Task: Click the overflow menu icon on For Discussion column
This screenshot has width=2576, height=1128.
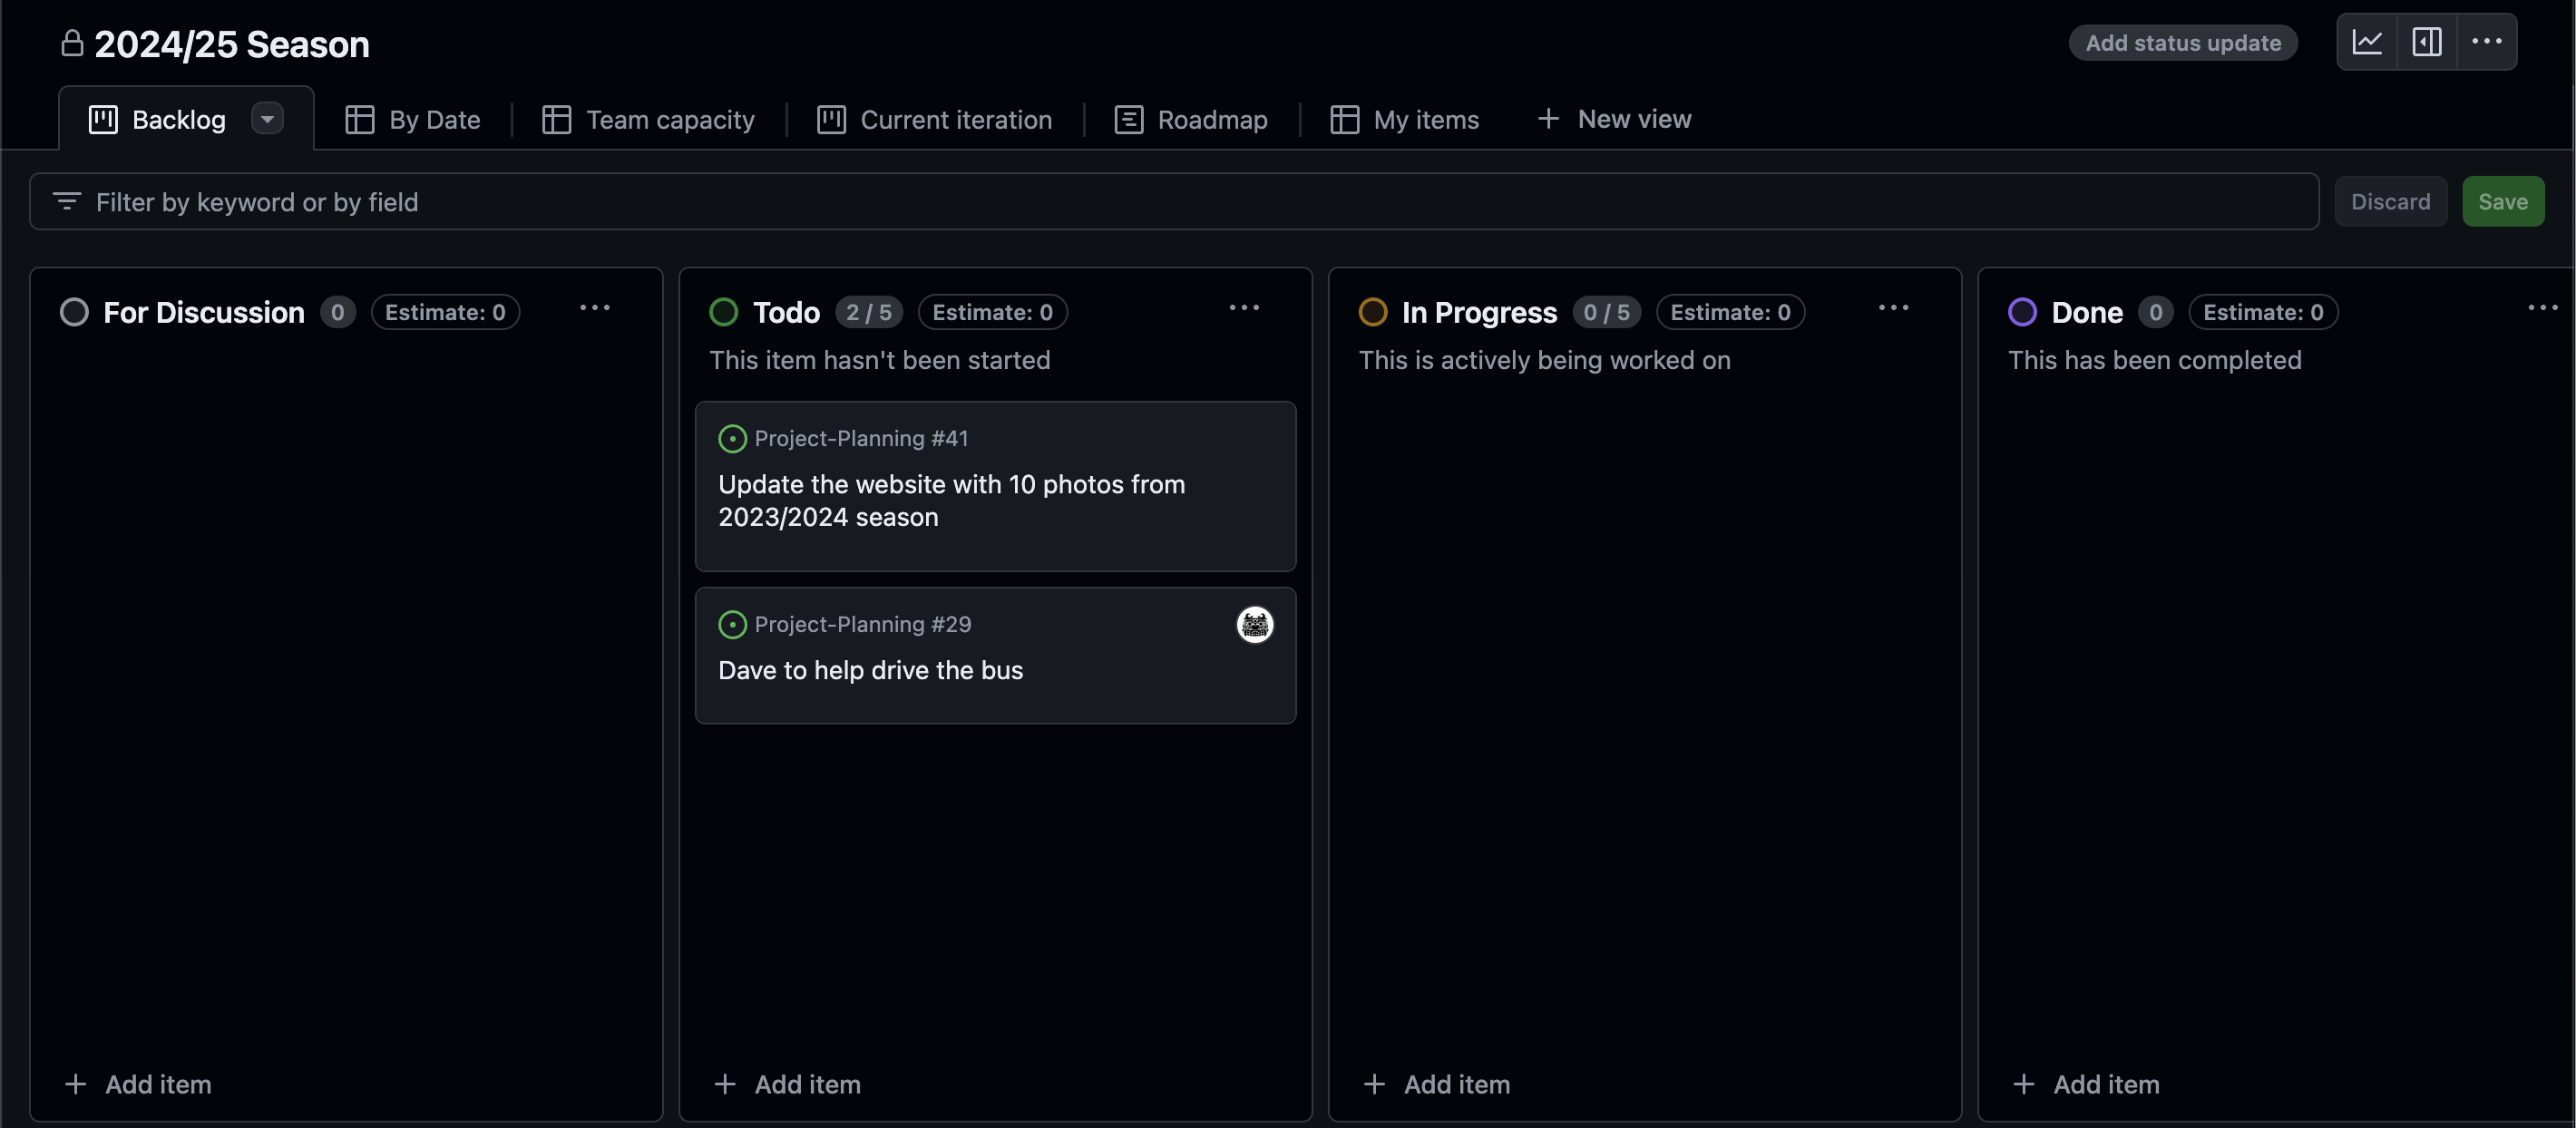Action: 595,308
